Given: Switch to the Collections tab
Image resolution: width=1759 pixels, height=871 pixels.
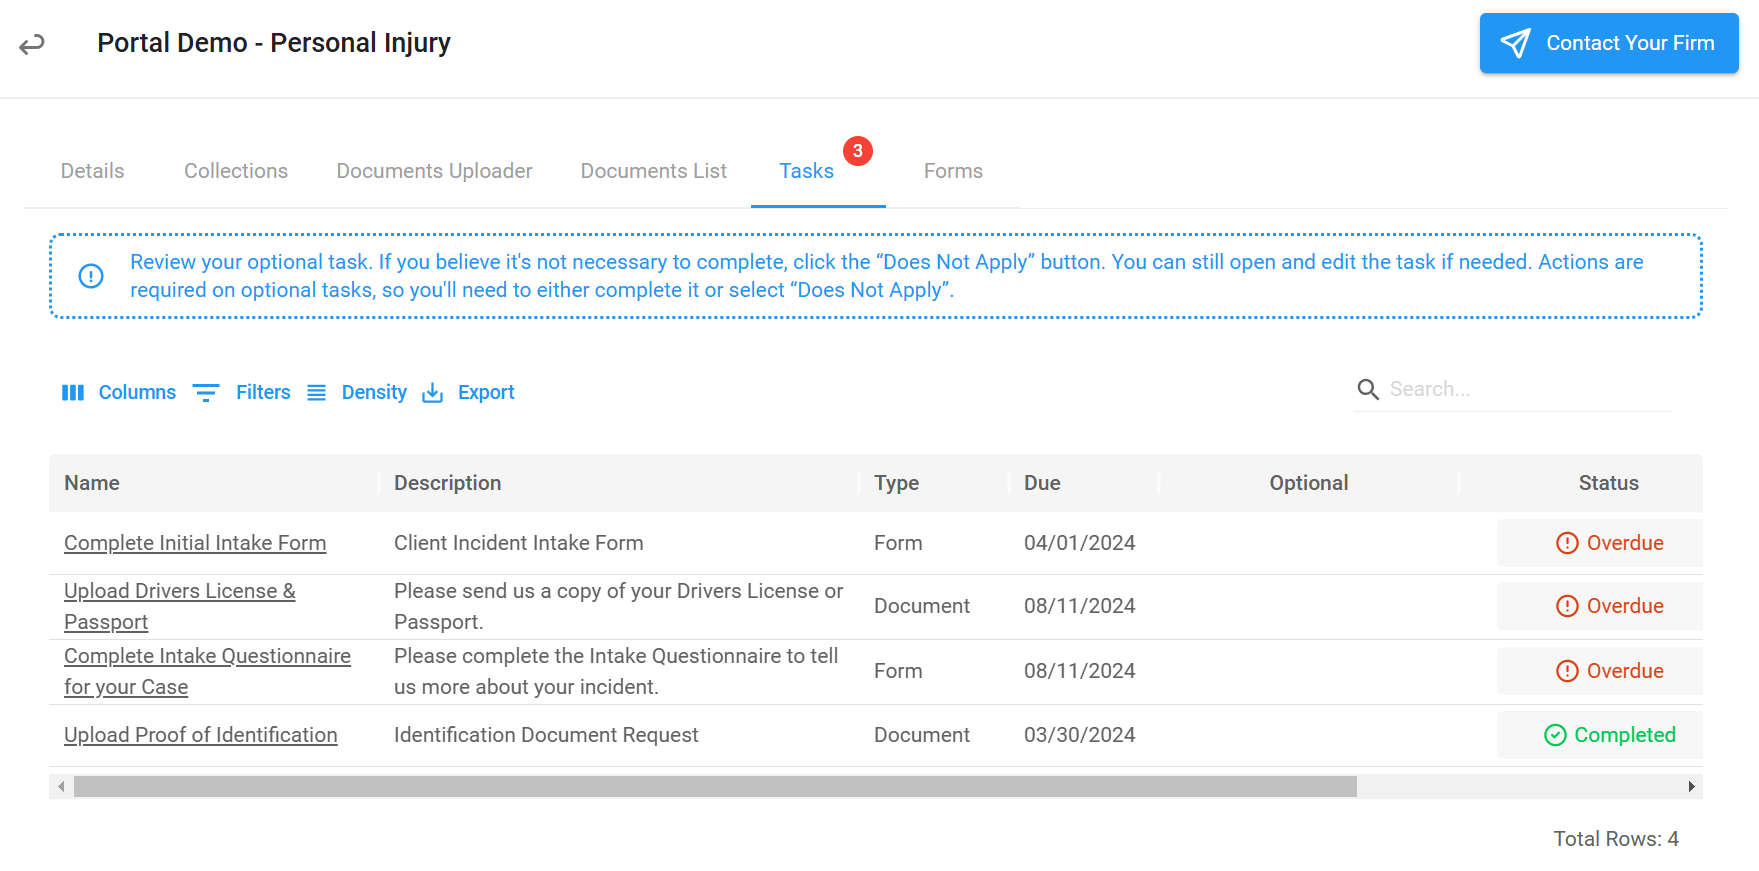Looking at the screenshot, I should (236, 171).
